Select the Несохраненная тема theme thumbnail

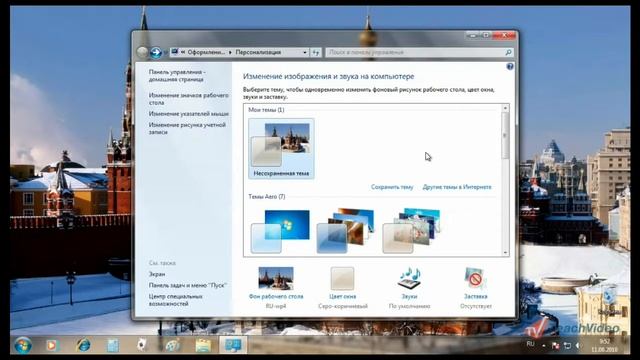pos(281,149)
